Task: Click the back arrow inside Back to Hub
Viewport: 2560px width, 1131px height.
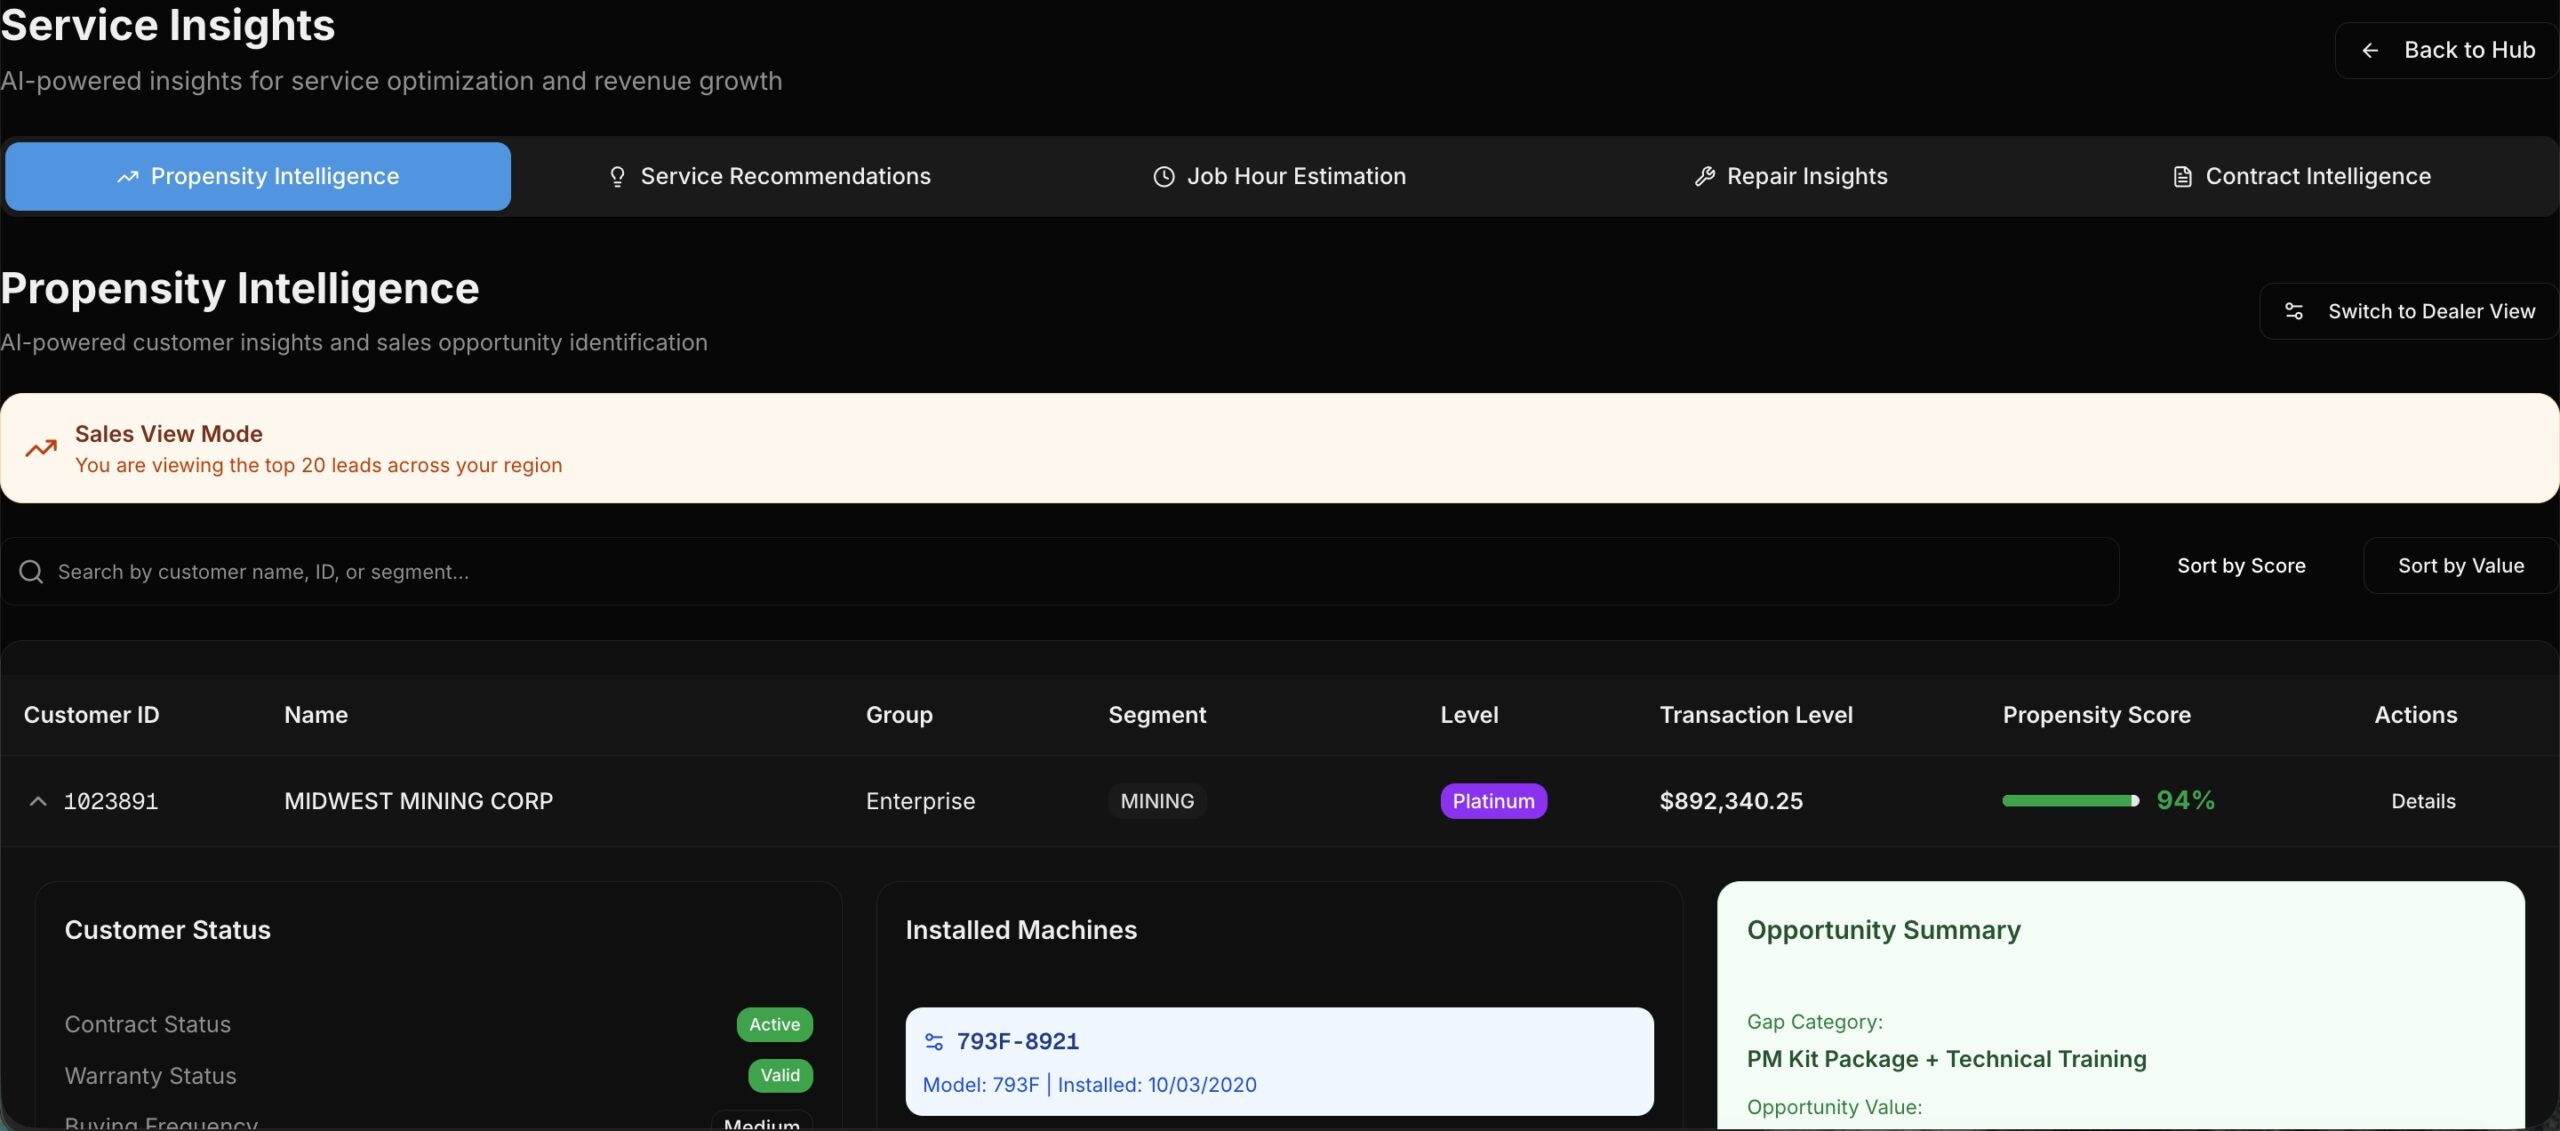Action: tap(2371, 49)
